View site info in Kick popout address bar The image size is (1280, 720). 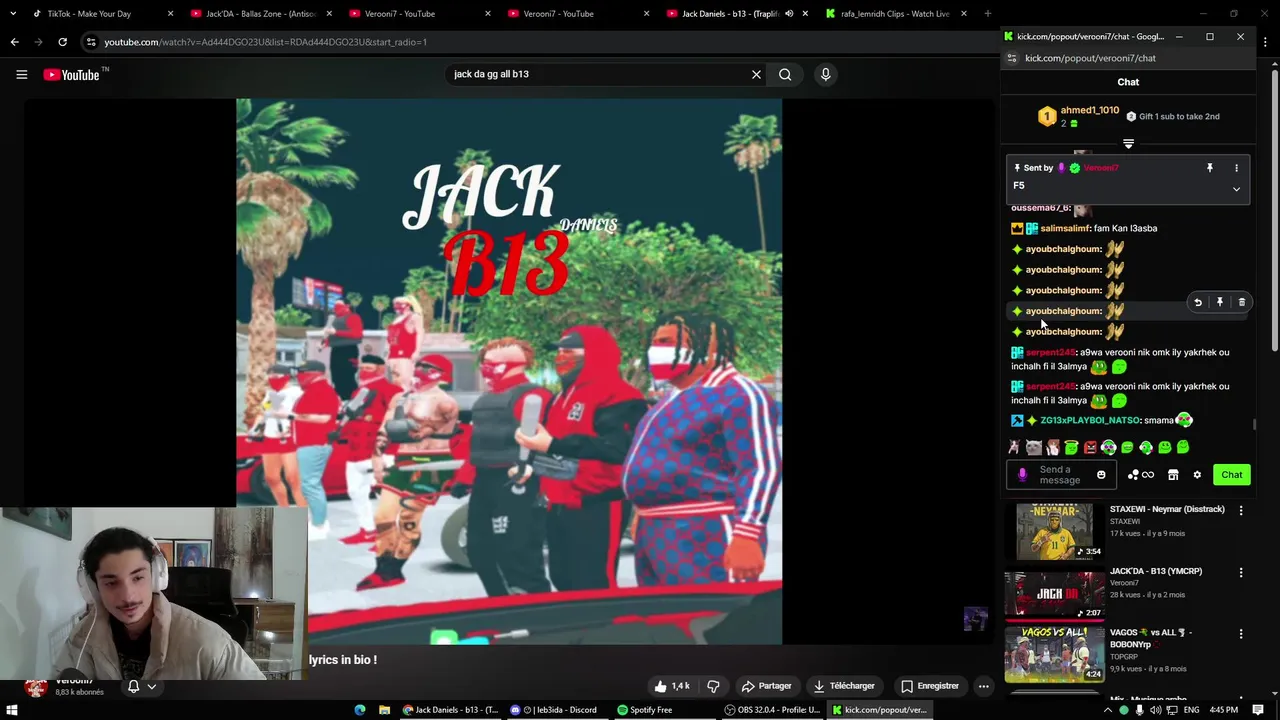(x=1012, y=58)
